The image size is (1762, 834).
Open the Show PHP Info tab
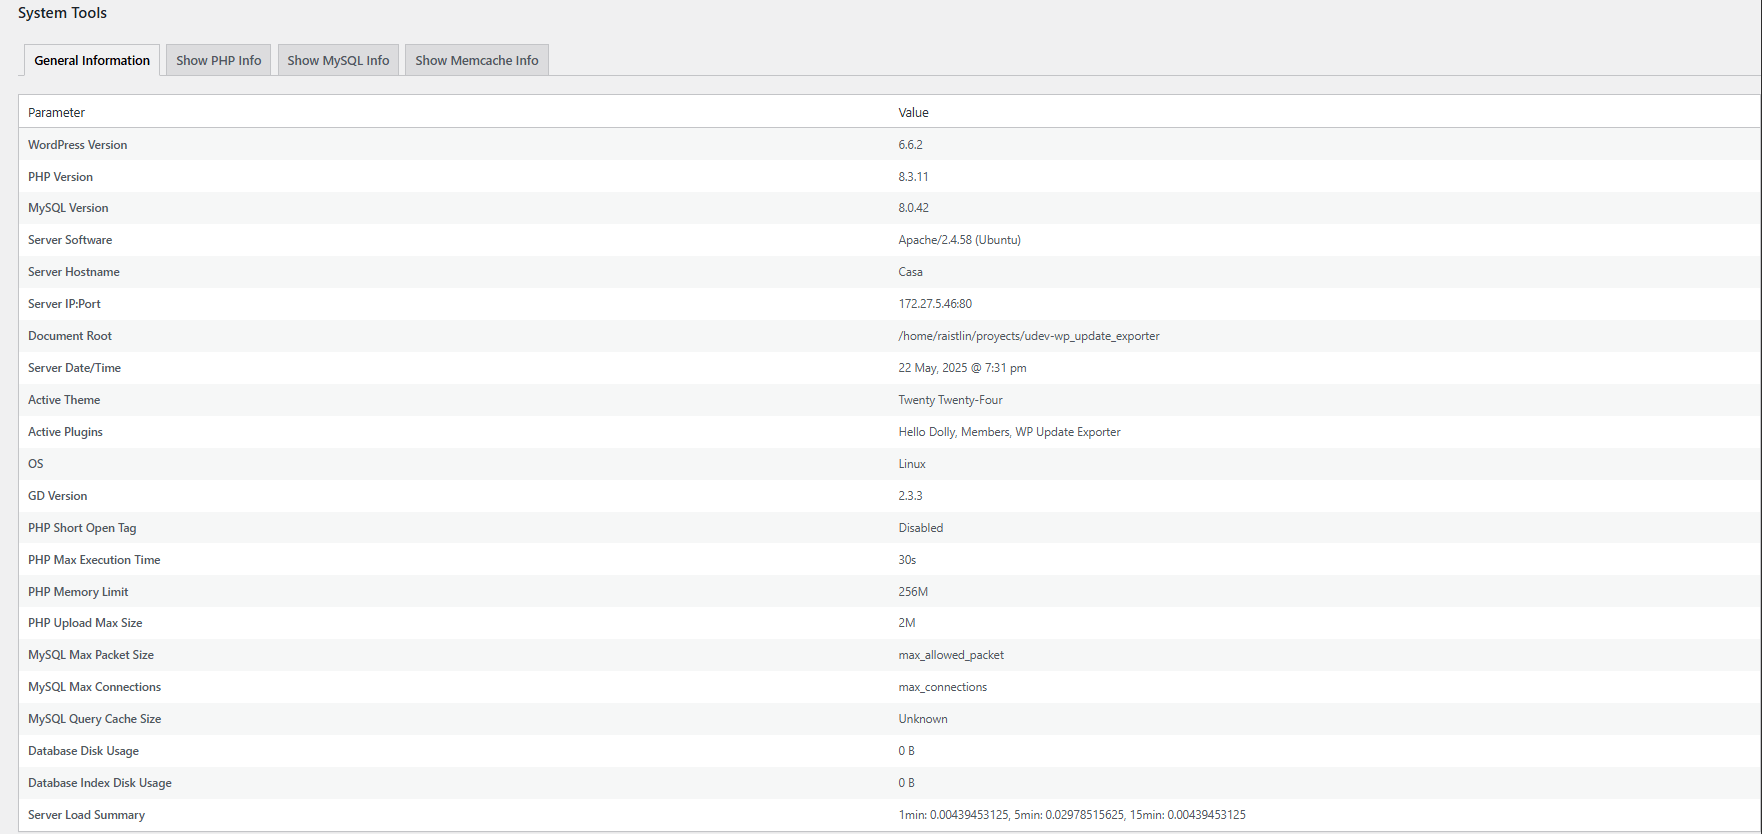(x=218, y=60)
